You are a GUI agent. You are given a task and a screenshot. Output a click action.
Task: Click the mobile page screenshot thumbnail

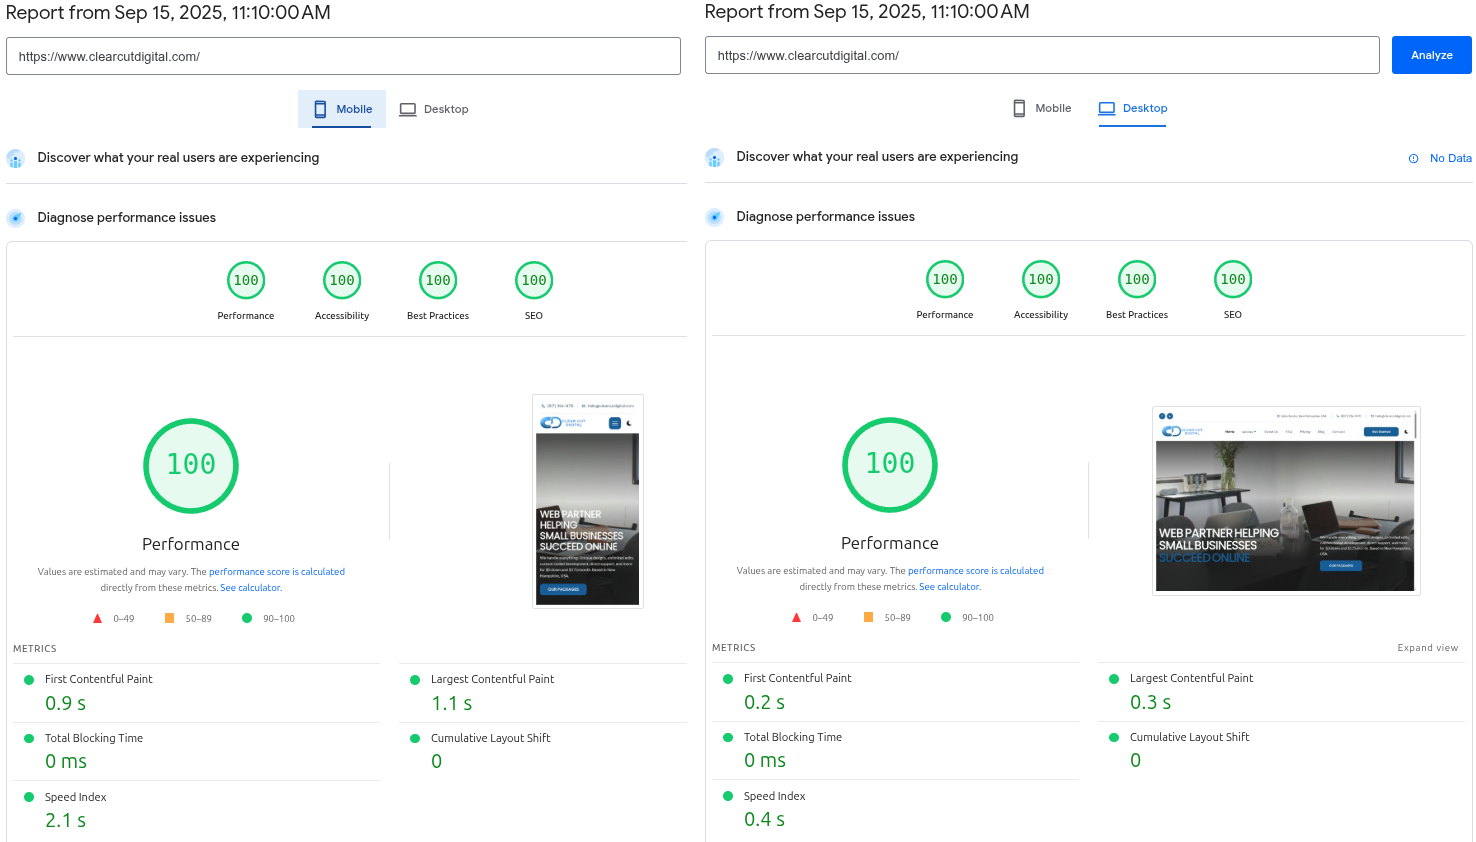pos(588,501)
